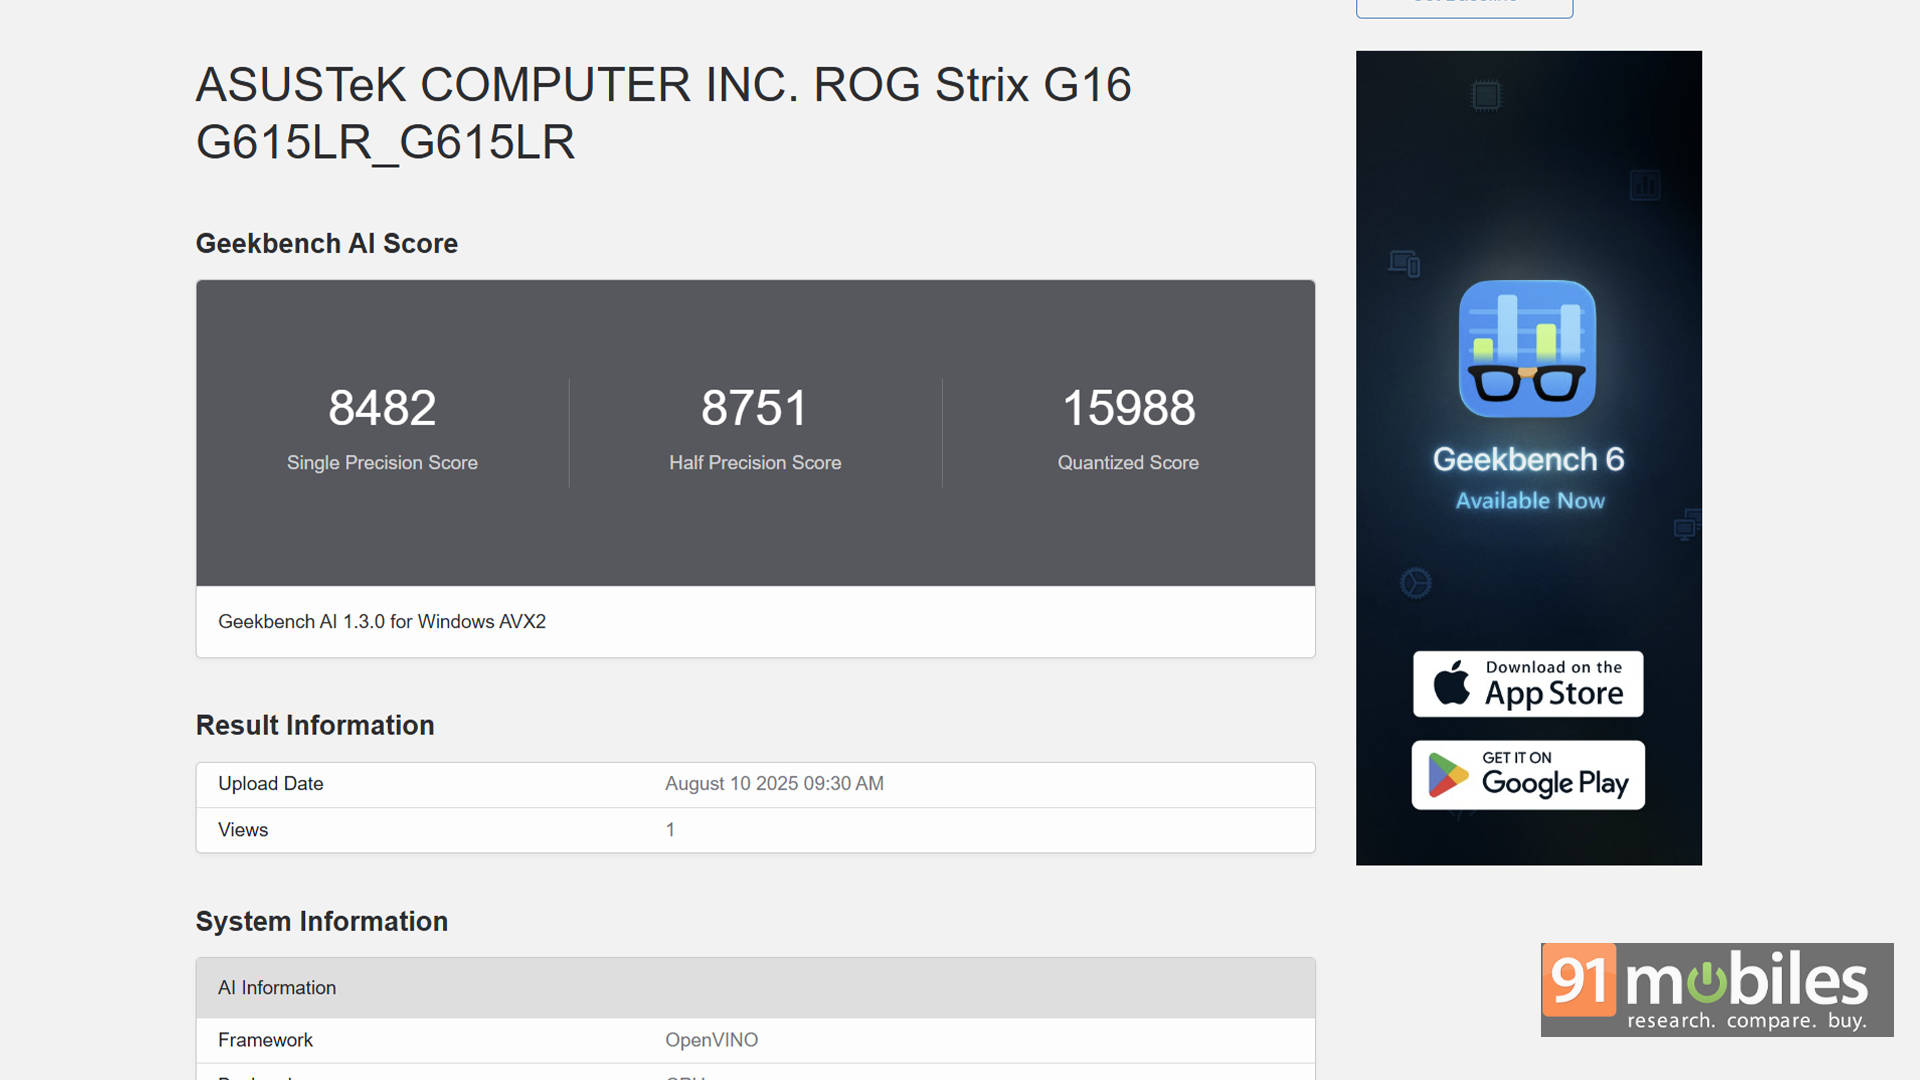Viewport: 1920px width, 1080px height.
Task: Click the ROG Strix G16 page title
Action: [663, 85]
